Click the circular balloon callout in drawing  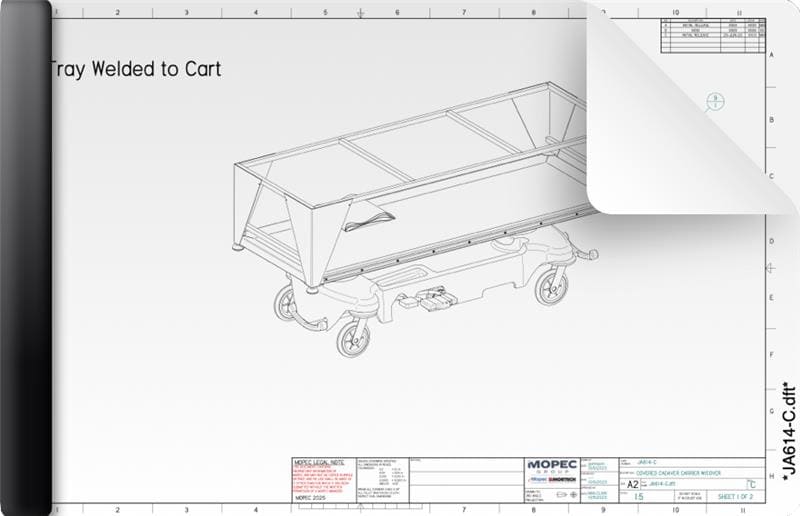tap(715, 101)
